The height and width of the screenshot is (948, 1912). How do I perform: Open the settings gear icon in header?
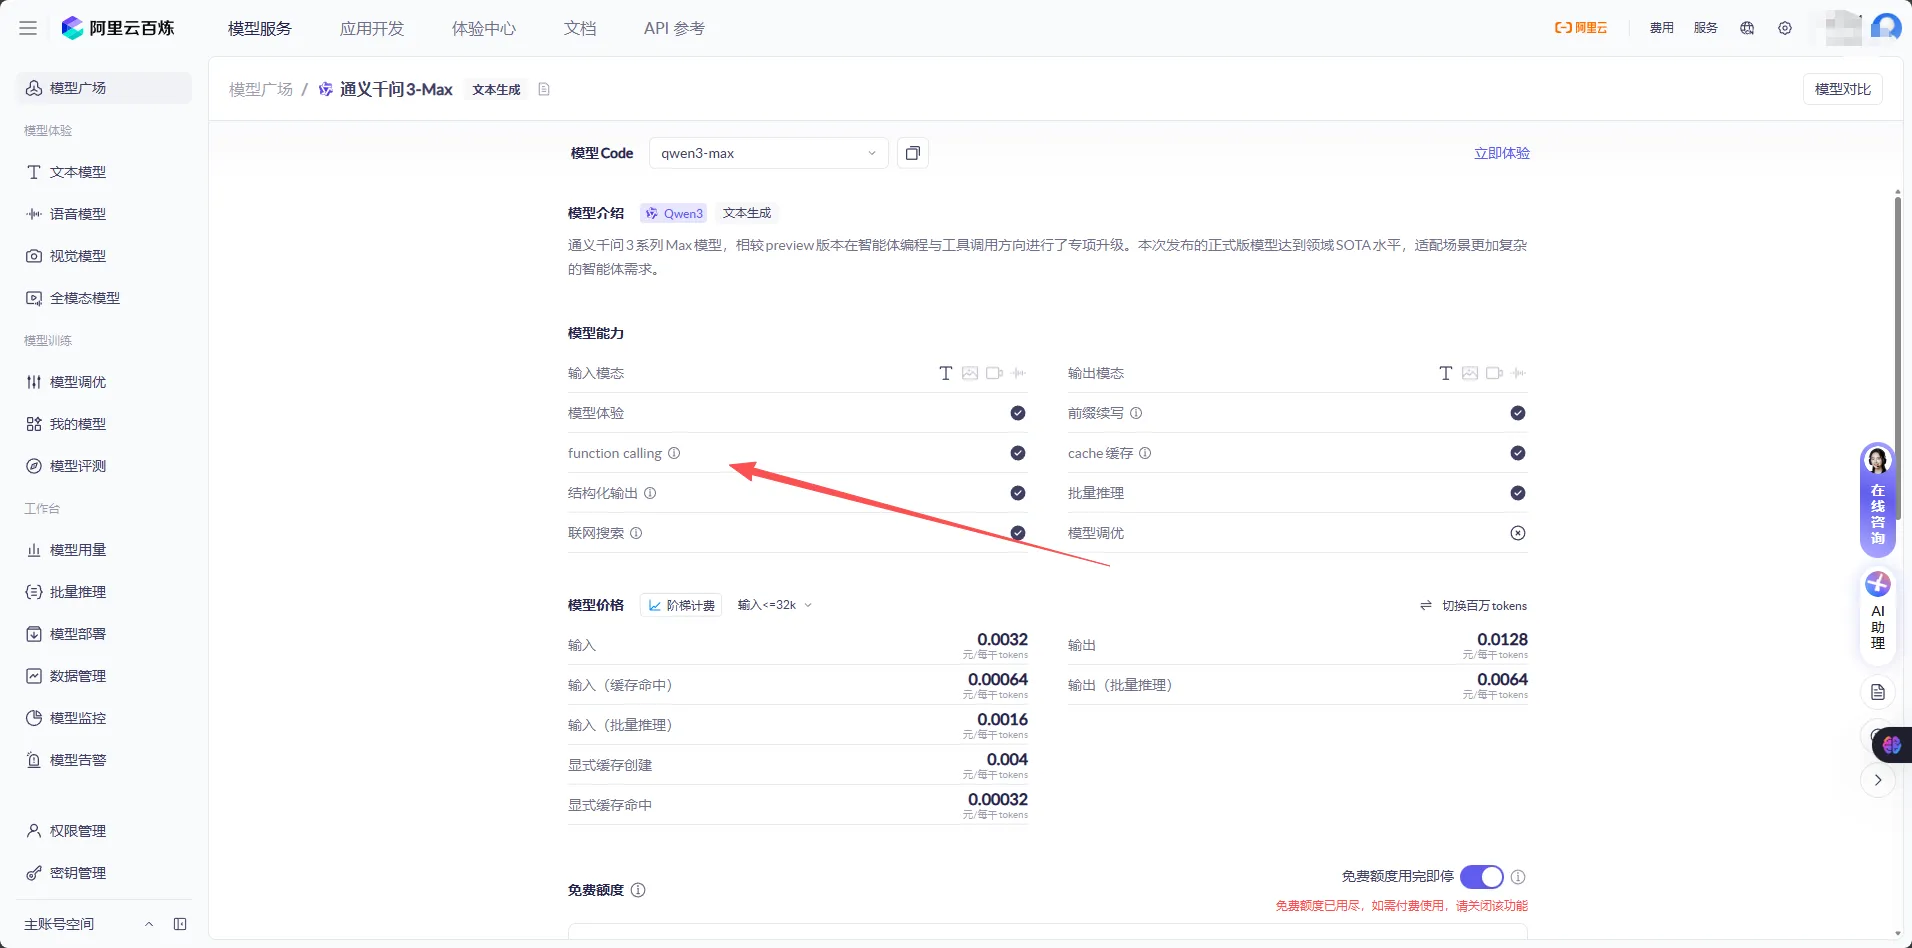click(1785, 28)
